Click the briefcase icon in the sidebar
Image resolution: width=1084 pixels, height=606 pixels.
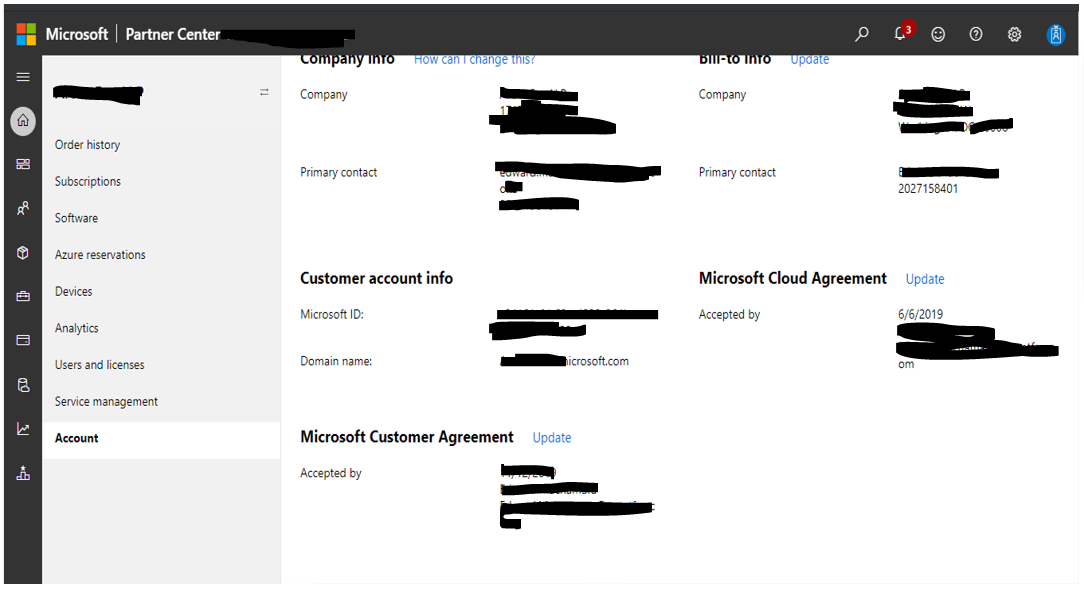pos(22,296)
